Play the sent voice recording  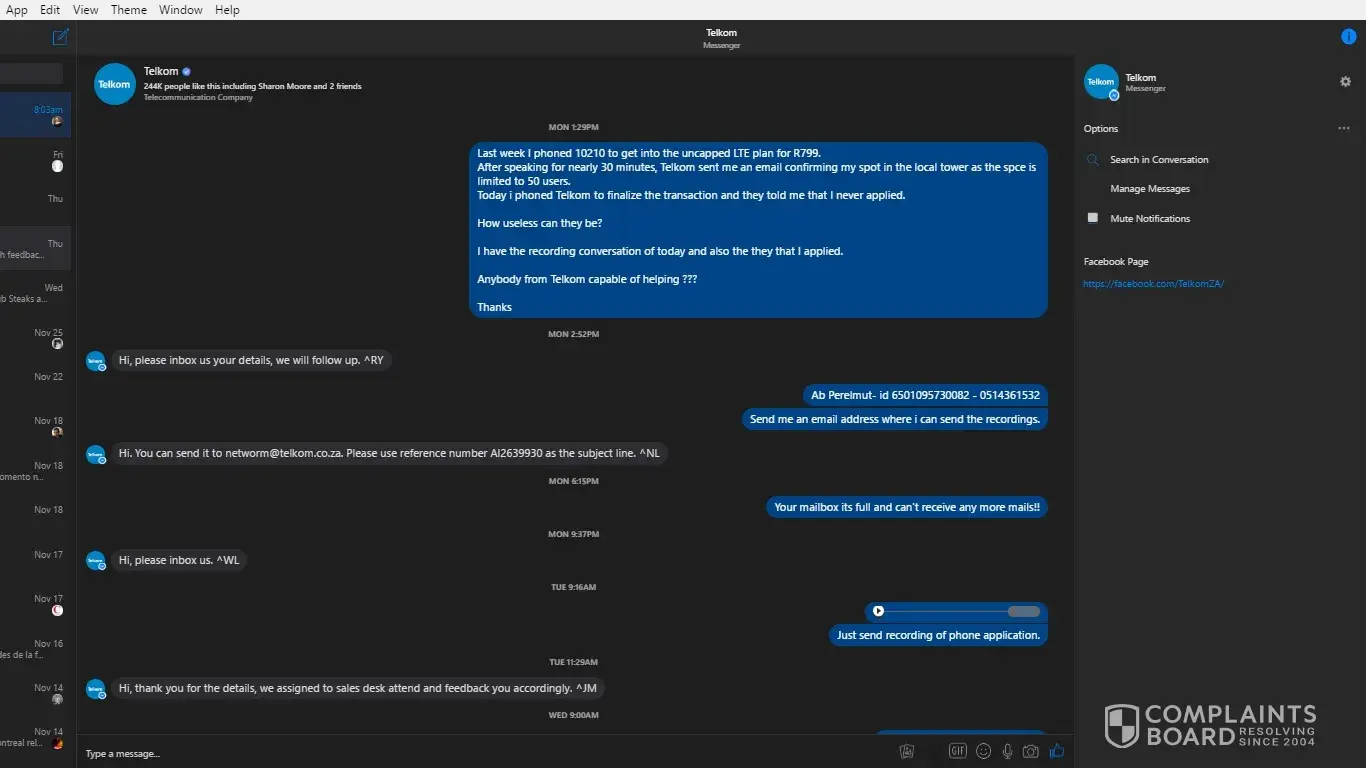tap(878, 611)
